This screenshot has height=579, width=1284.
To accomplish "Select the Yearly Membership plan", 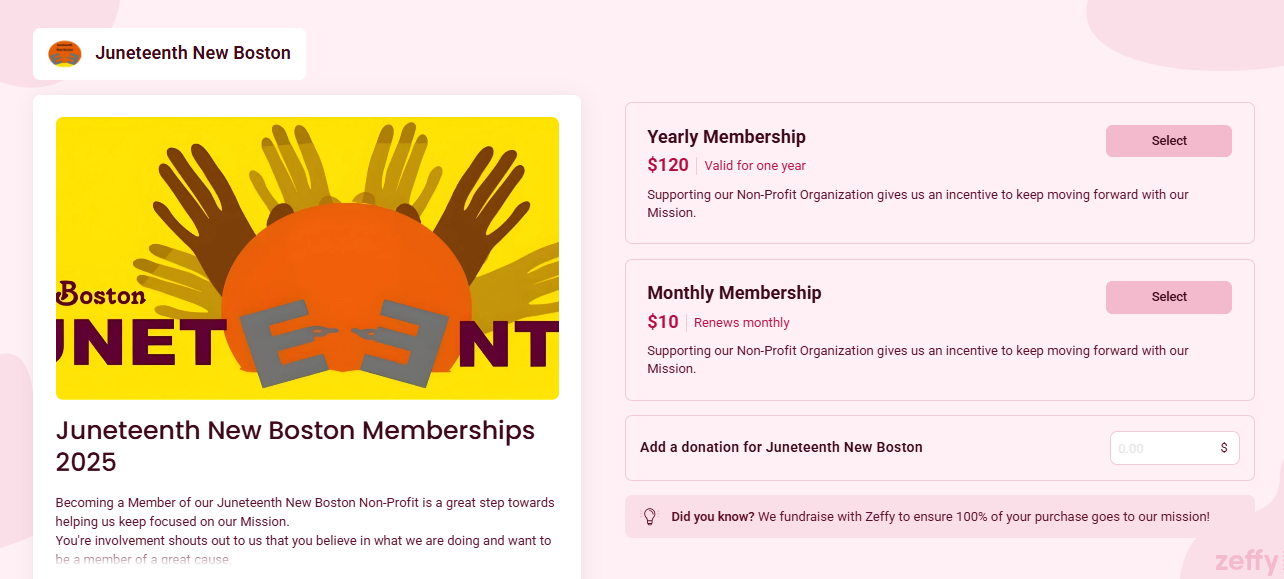I will click(1168, 140).
